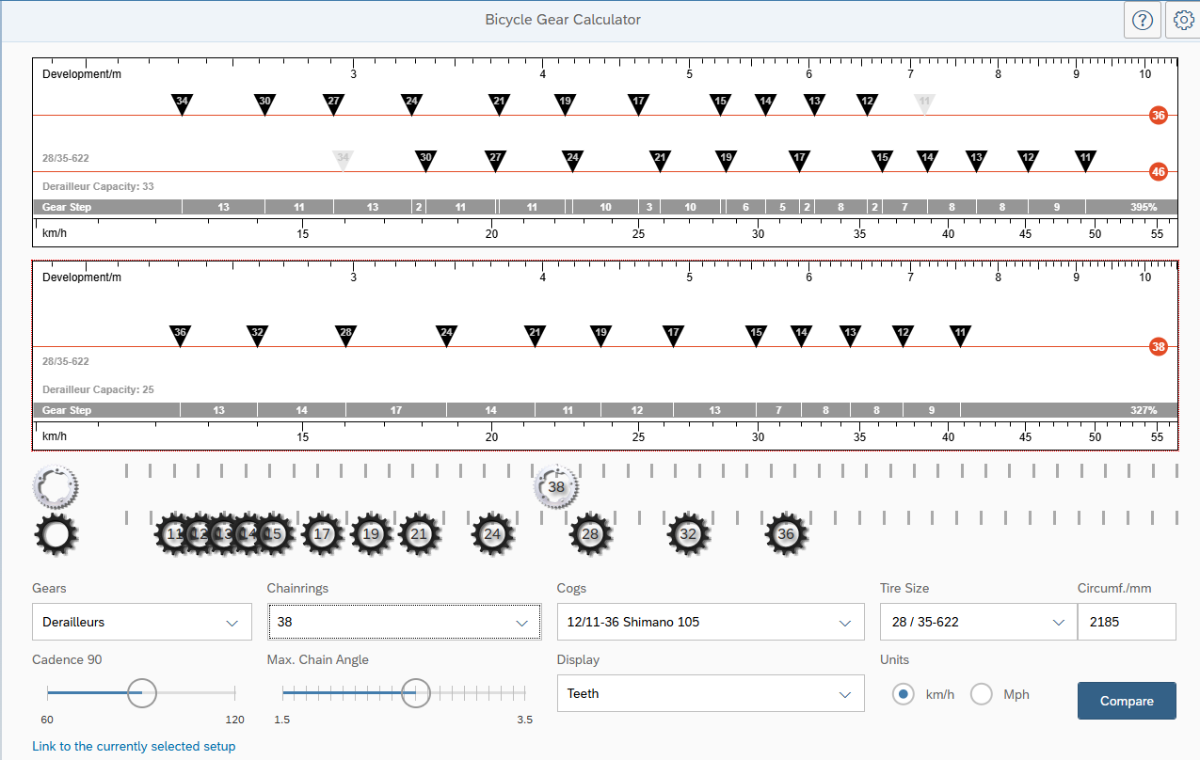
Task: Click the Compare button
Action: tap(1126, 701)
